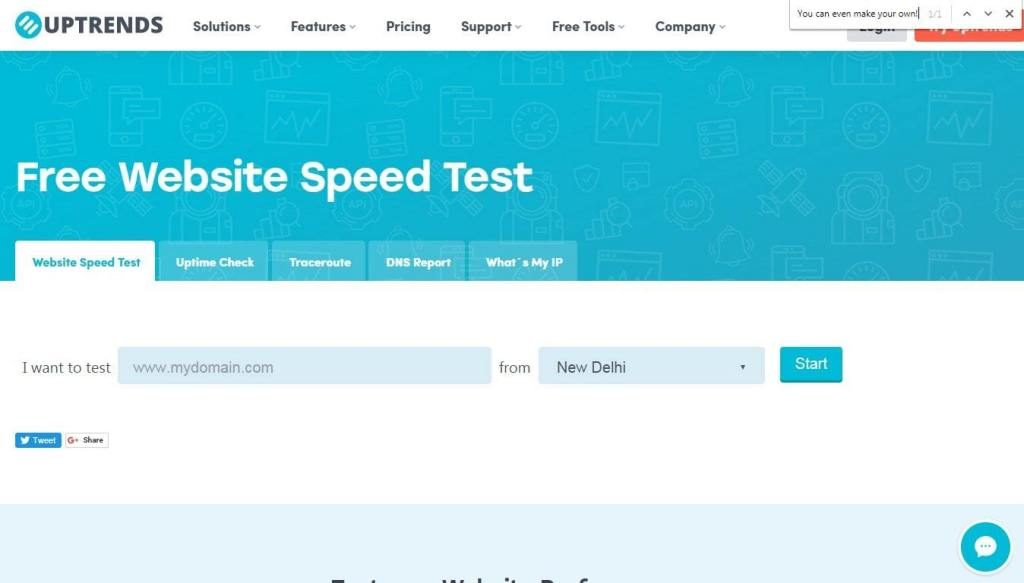Click the "I want to test" label
Image resolution: width=1024 pixels, height=583 pixels.
[66, 368]
